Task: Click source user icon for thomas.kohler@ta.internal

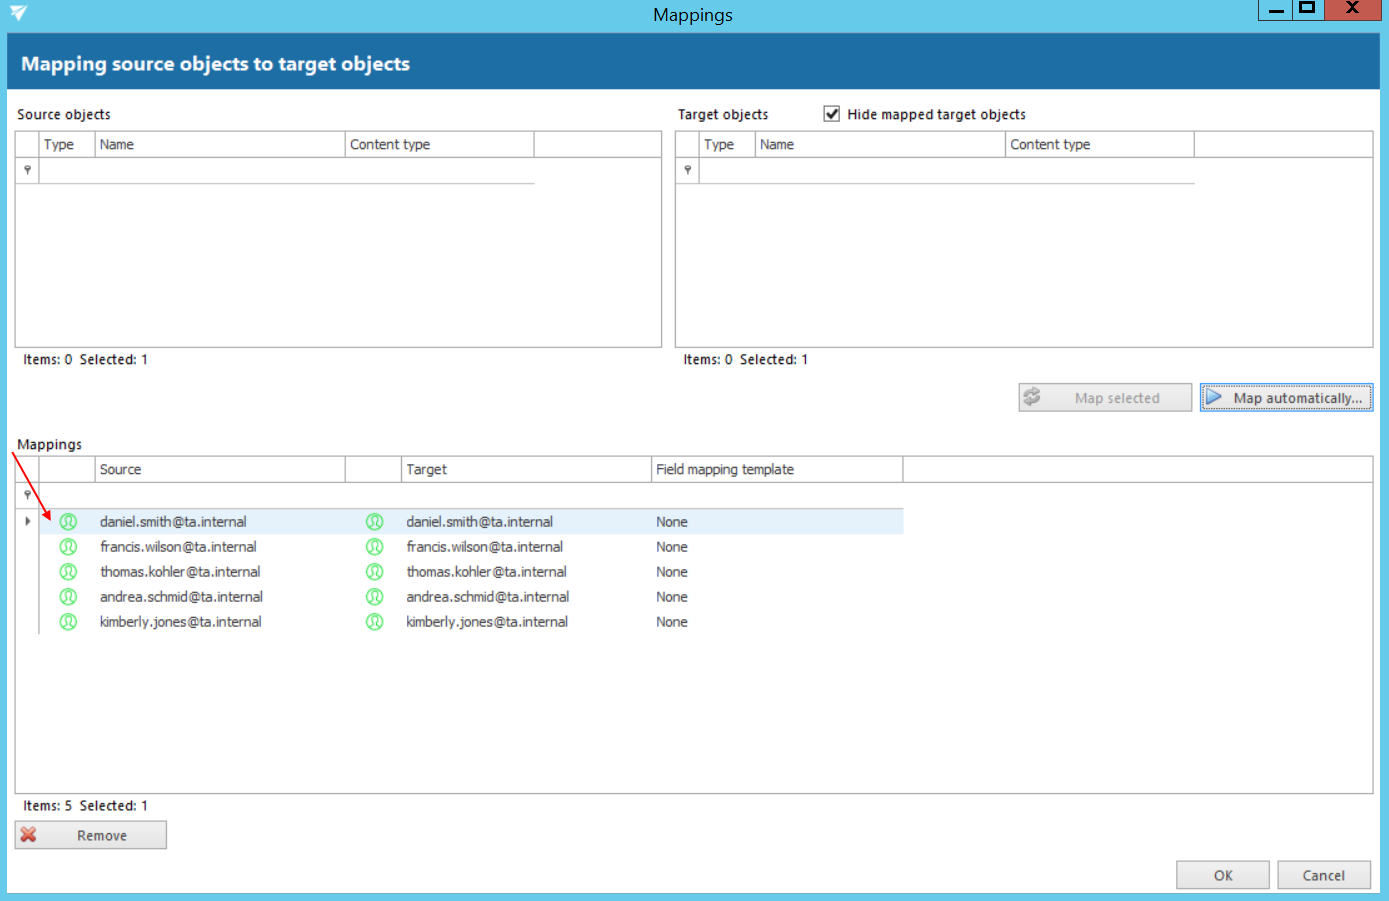Action: point(68,572)
